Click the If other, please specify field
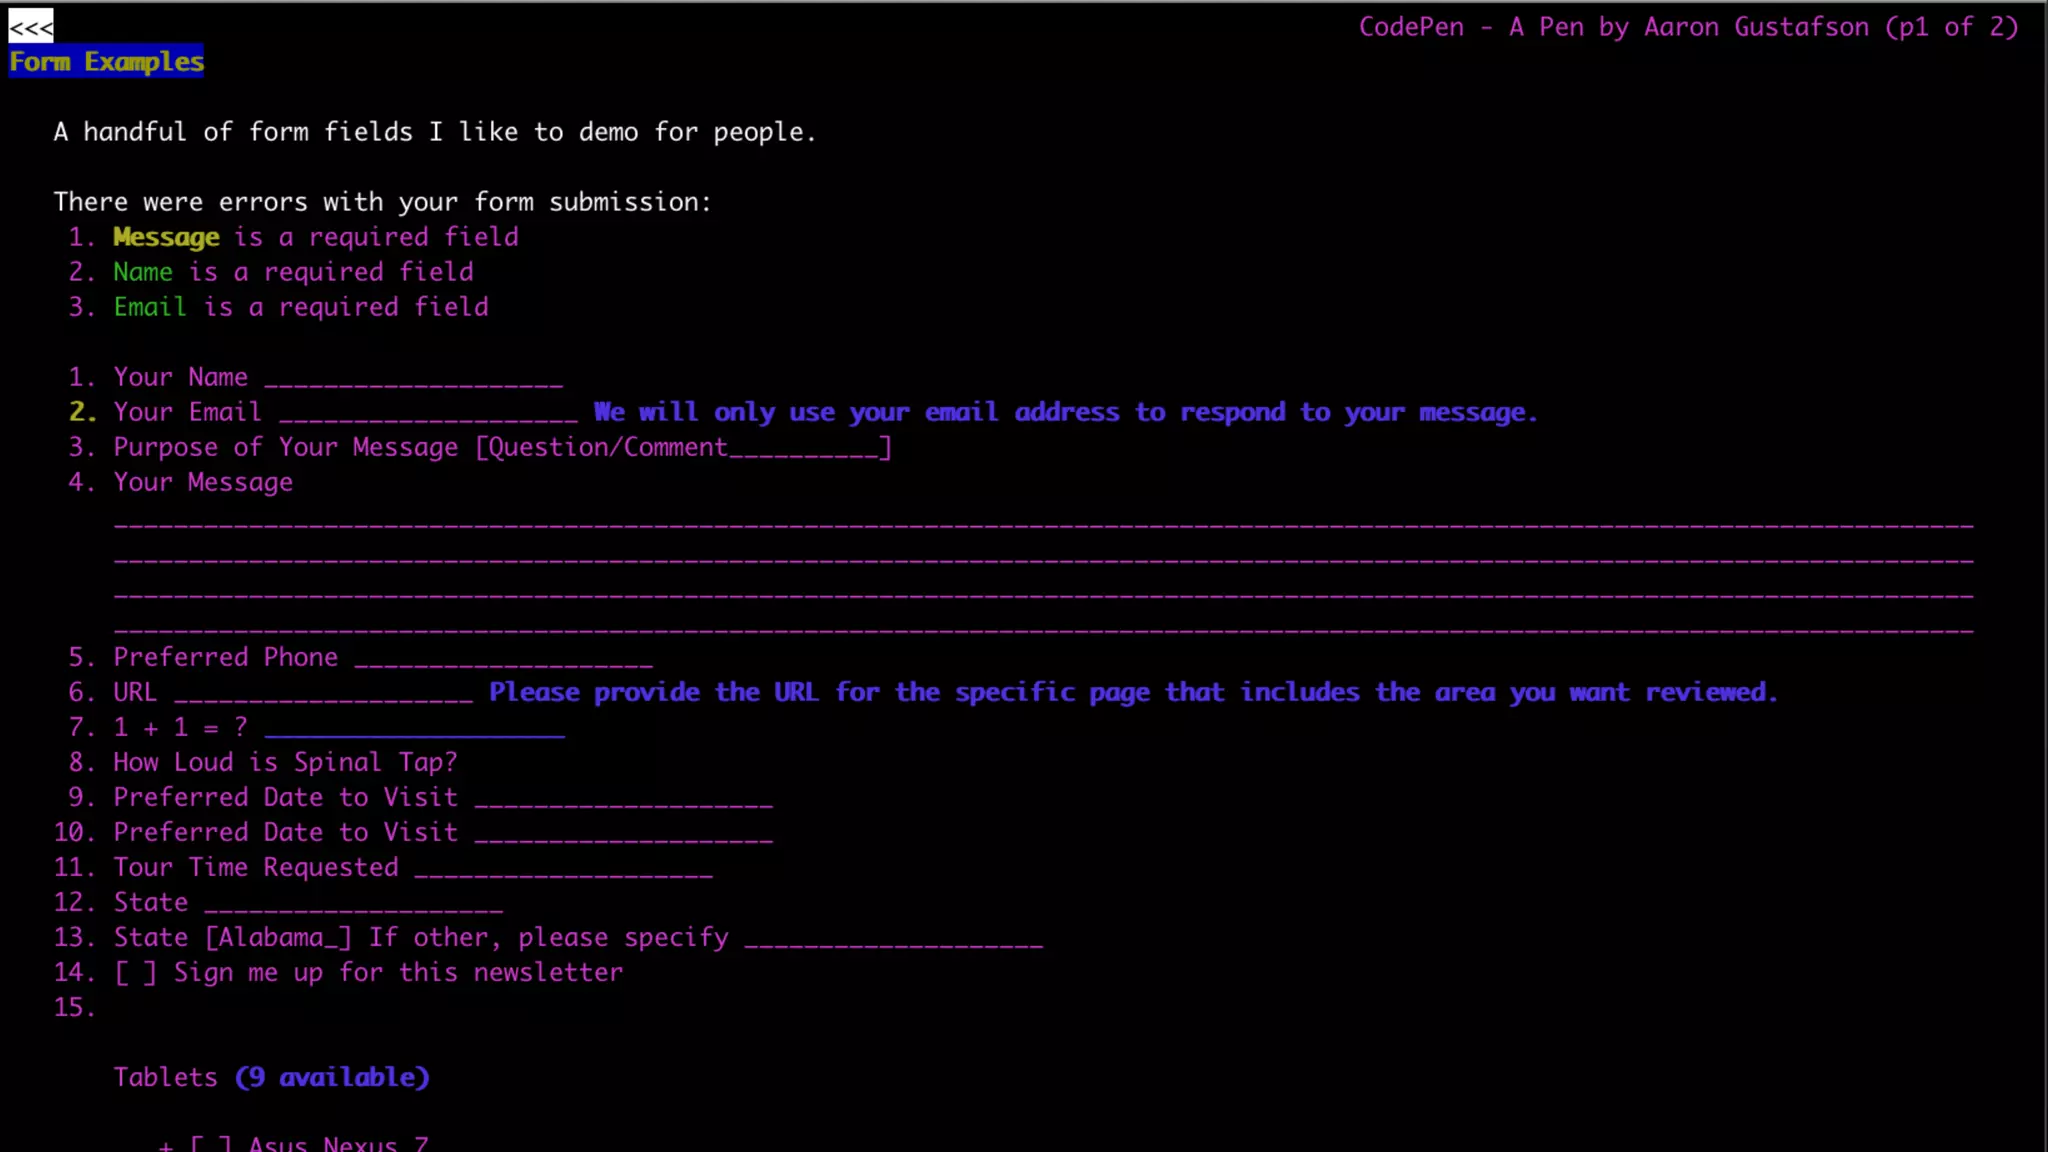Viewport: 2048px width, 1152px height. pos(893,938)
